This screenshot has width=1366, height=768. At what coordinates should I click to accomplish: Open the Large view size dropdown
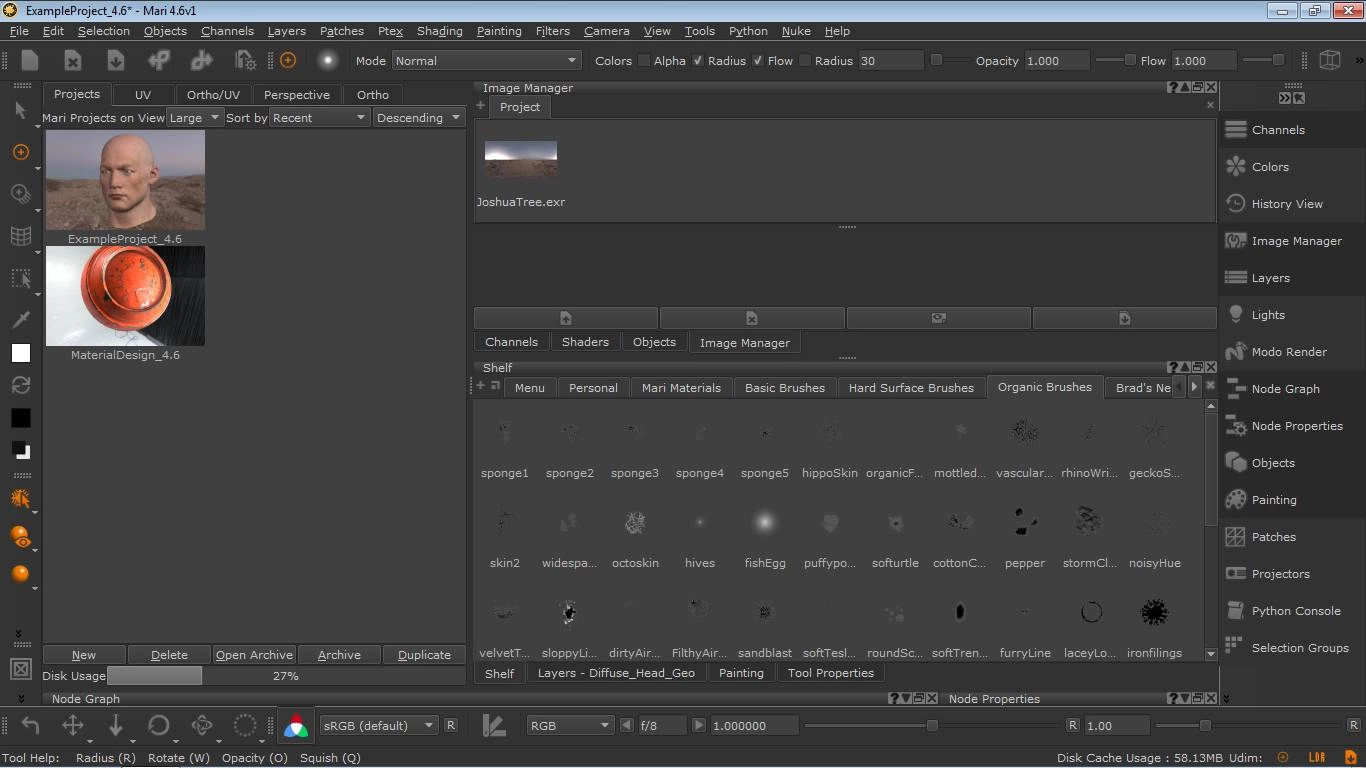click(195, 118)
